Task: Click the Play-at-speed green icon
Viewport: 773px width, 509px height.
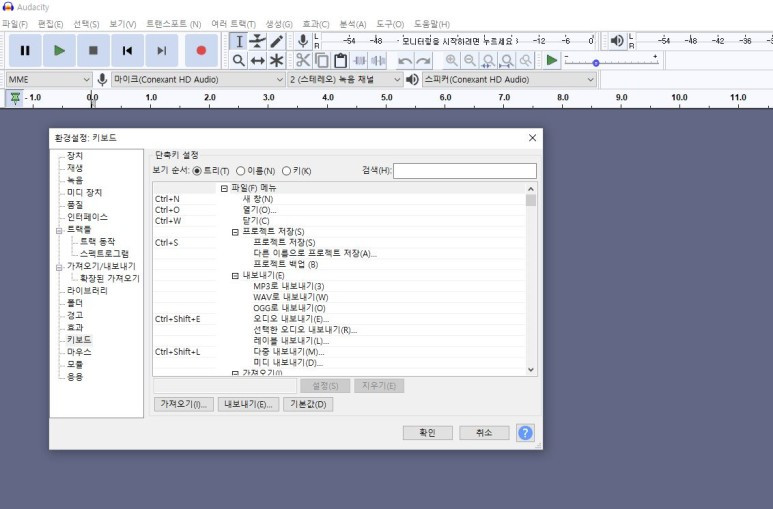Action: coord(552,61)
